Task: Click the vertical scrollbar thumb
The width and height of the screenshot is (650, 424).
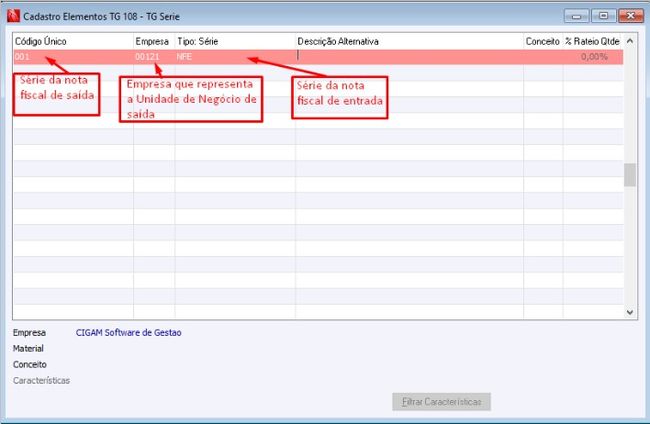Action: [x=630, y=175]
